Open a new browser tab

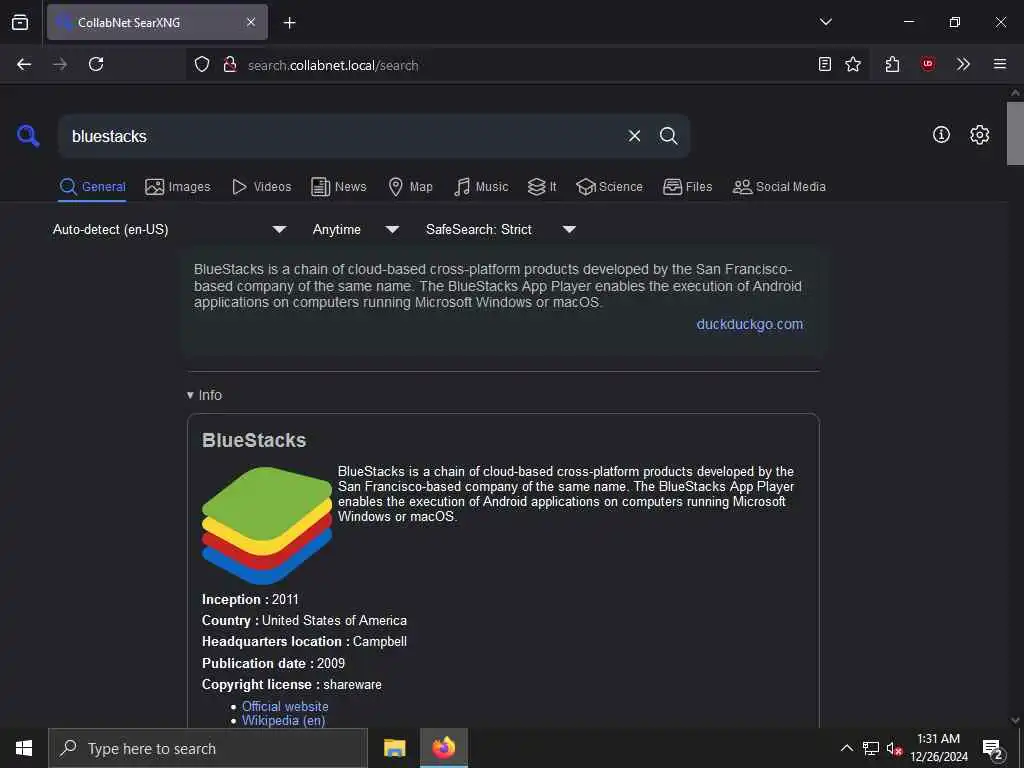(289, 23)
